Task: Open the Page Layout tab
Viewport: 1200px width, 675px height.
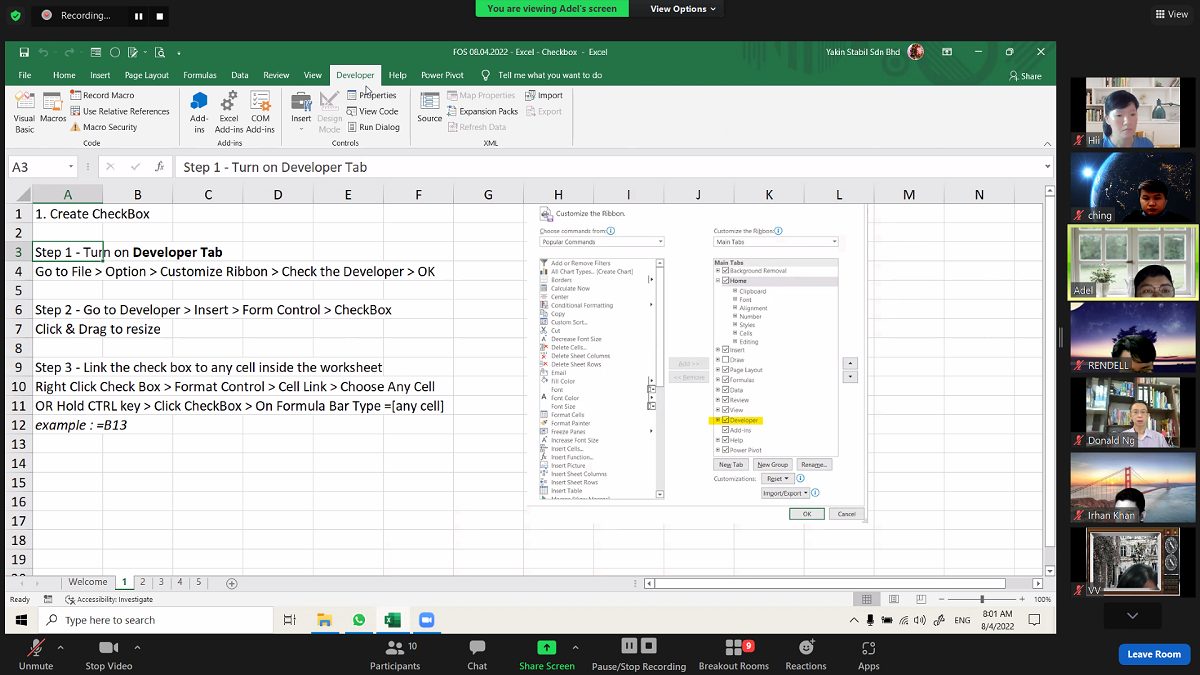Action: click(146, 75)
